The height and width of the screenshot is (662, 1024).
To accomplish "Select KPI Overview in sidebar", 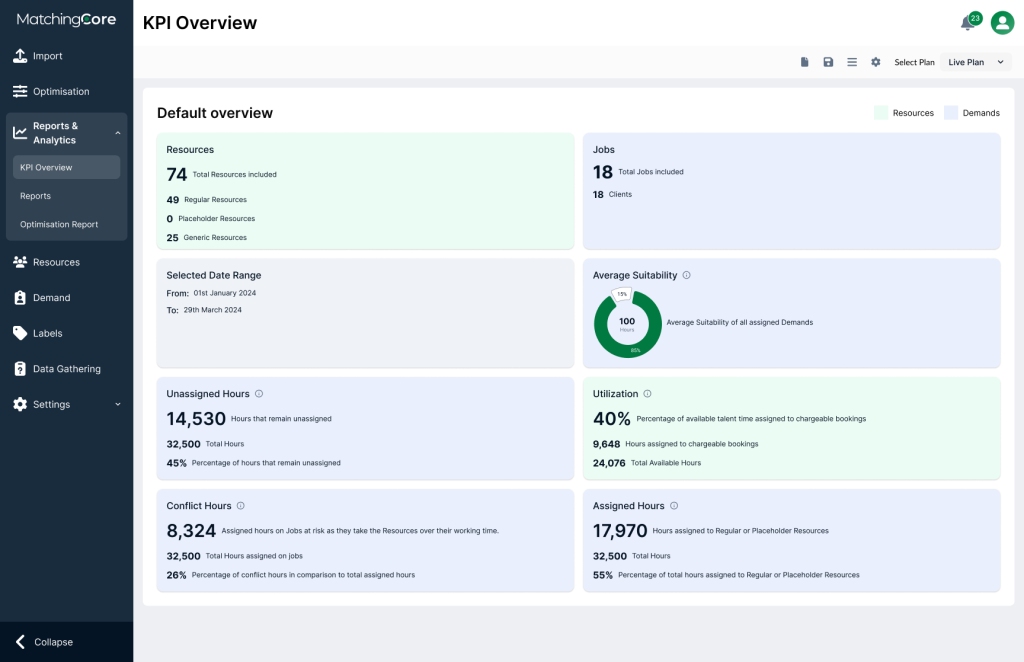I will (x=67, y=167).
